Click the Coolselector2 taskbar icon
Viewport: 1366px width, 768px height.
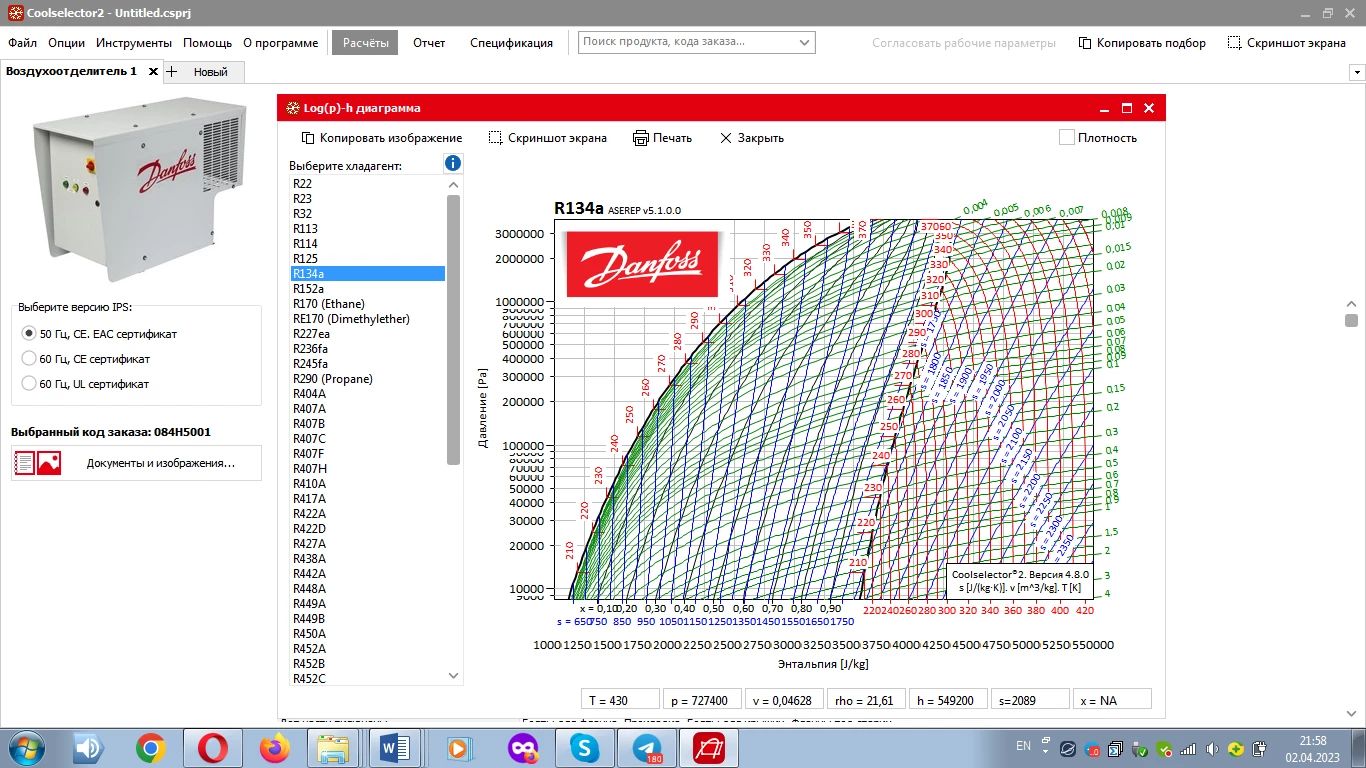tap(708, 748)
